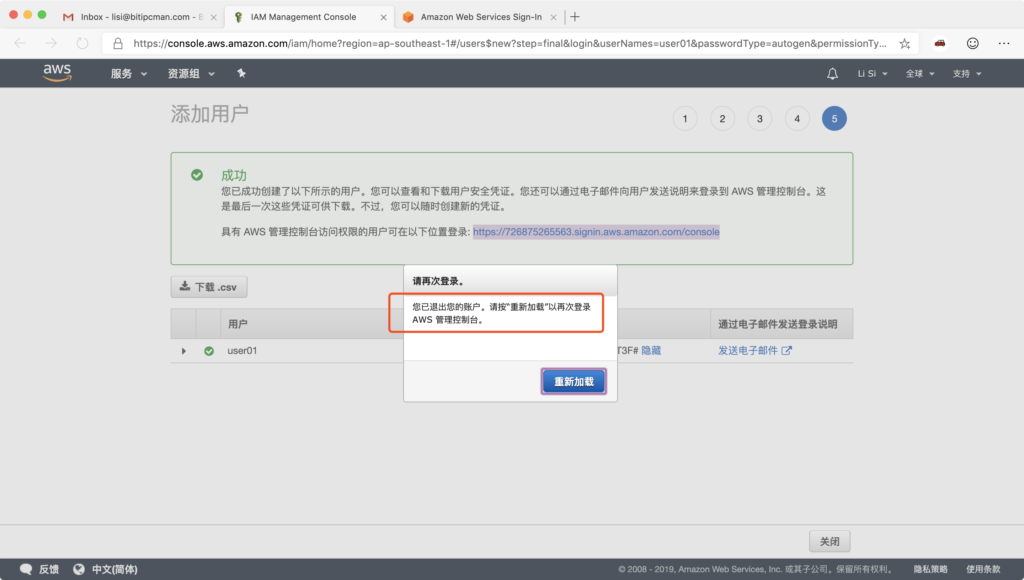Close the Inbox Gmail tab
The image size is (1024, 580).
pos(214,18)
